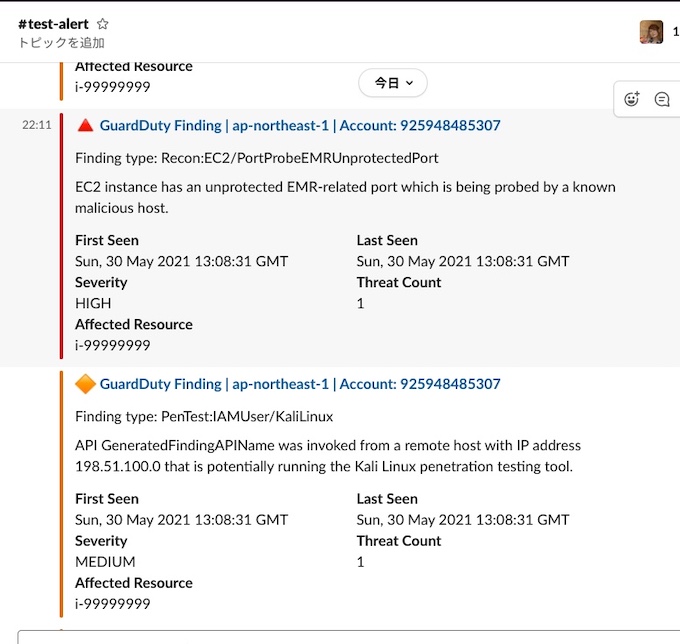The image size is (680, 644).
Task: Click i-99999999 in the topmost partial message
Action: pyautogui.click(x=113, y=87)
